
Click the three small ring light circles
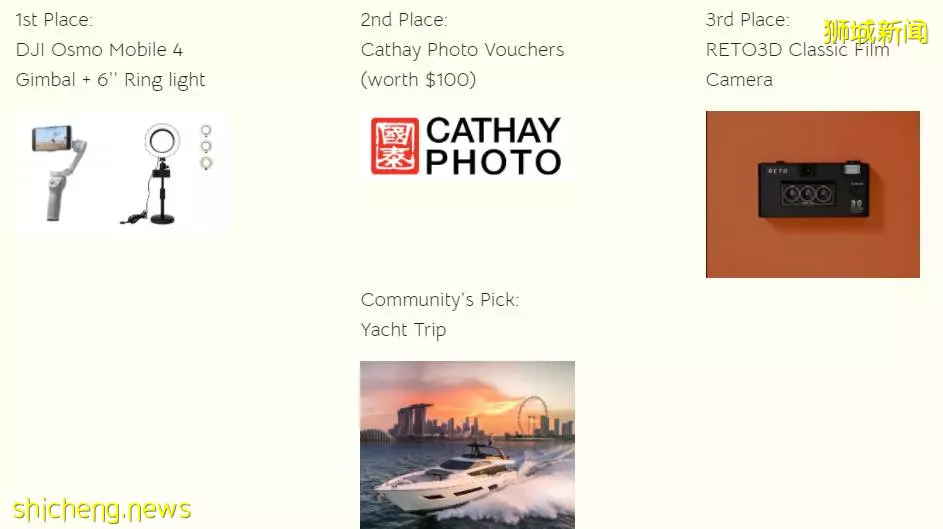pyautogui.click(x=206, y=147)
